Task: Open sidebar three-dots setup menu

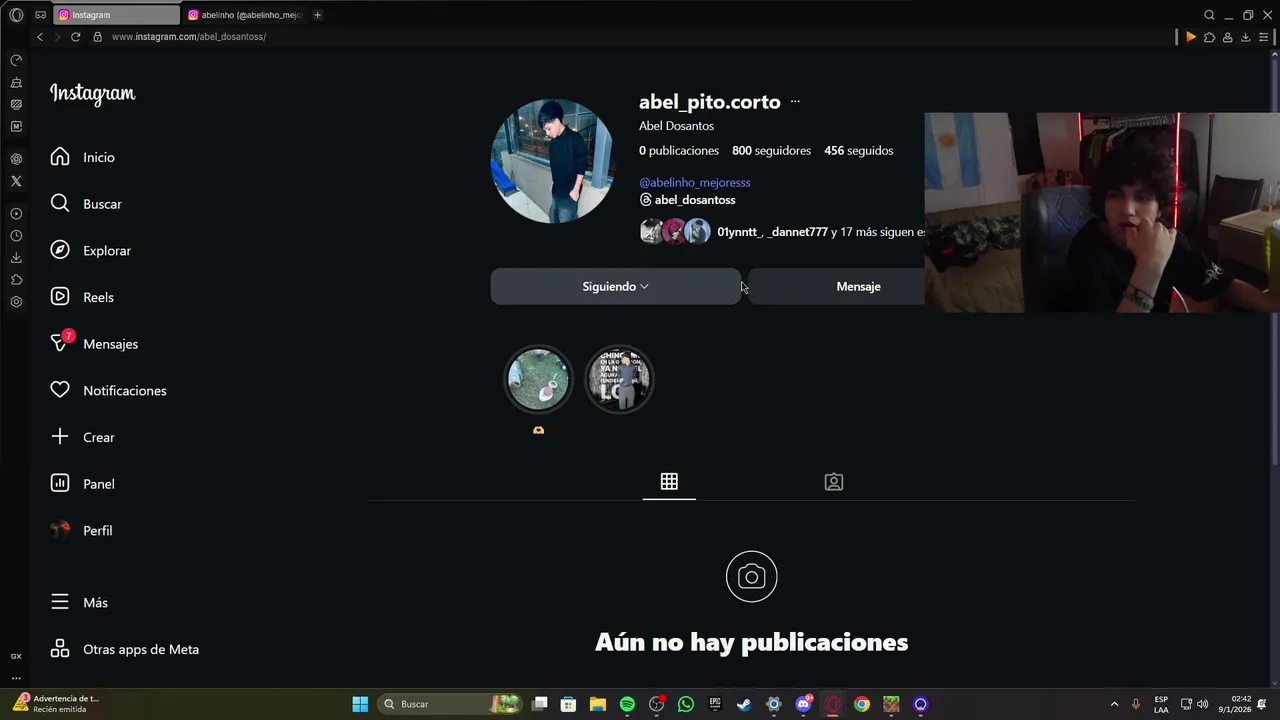Action: 16,678
